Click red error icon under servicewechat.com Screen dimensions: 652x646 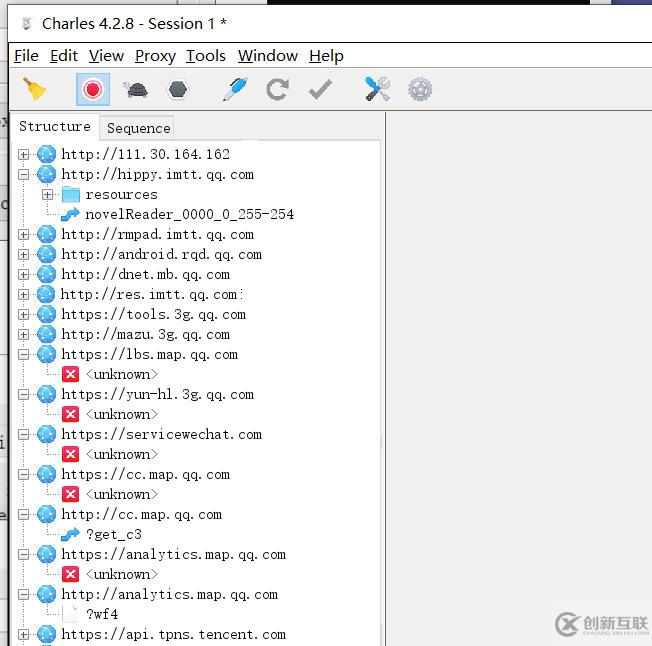pos(71,454)
